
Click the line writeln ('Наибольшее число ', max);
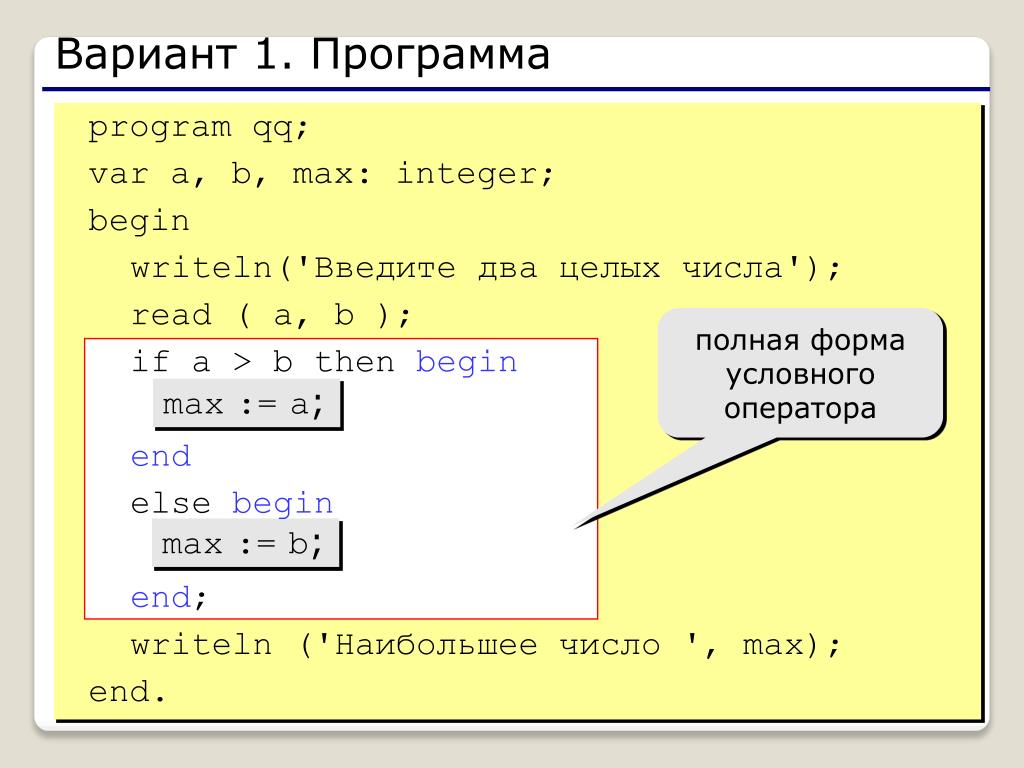(485, 645)
